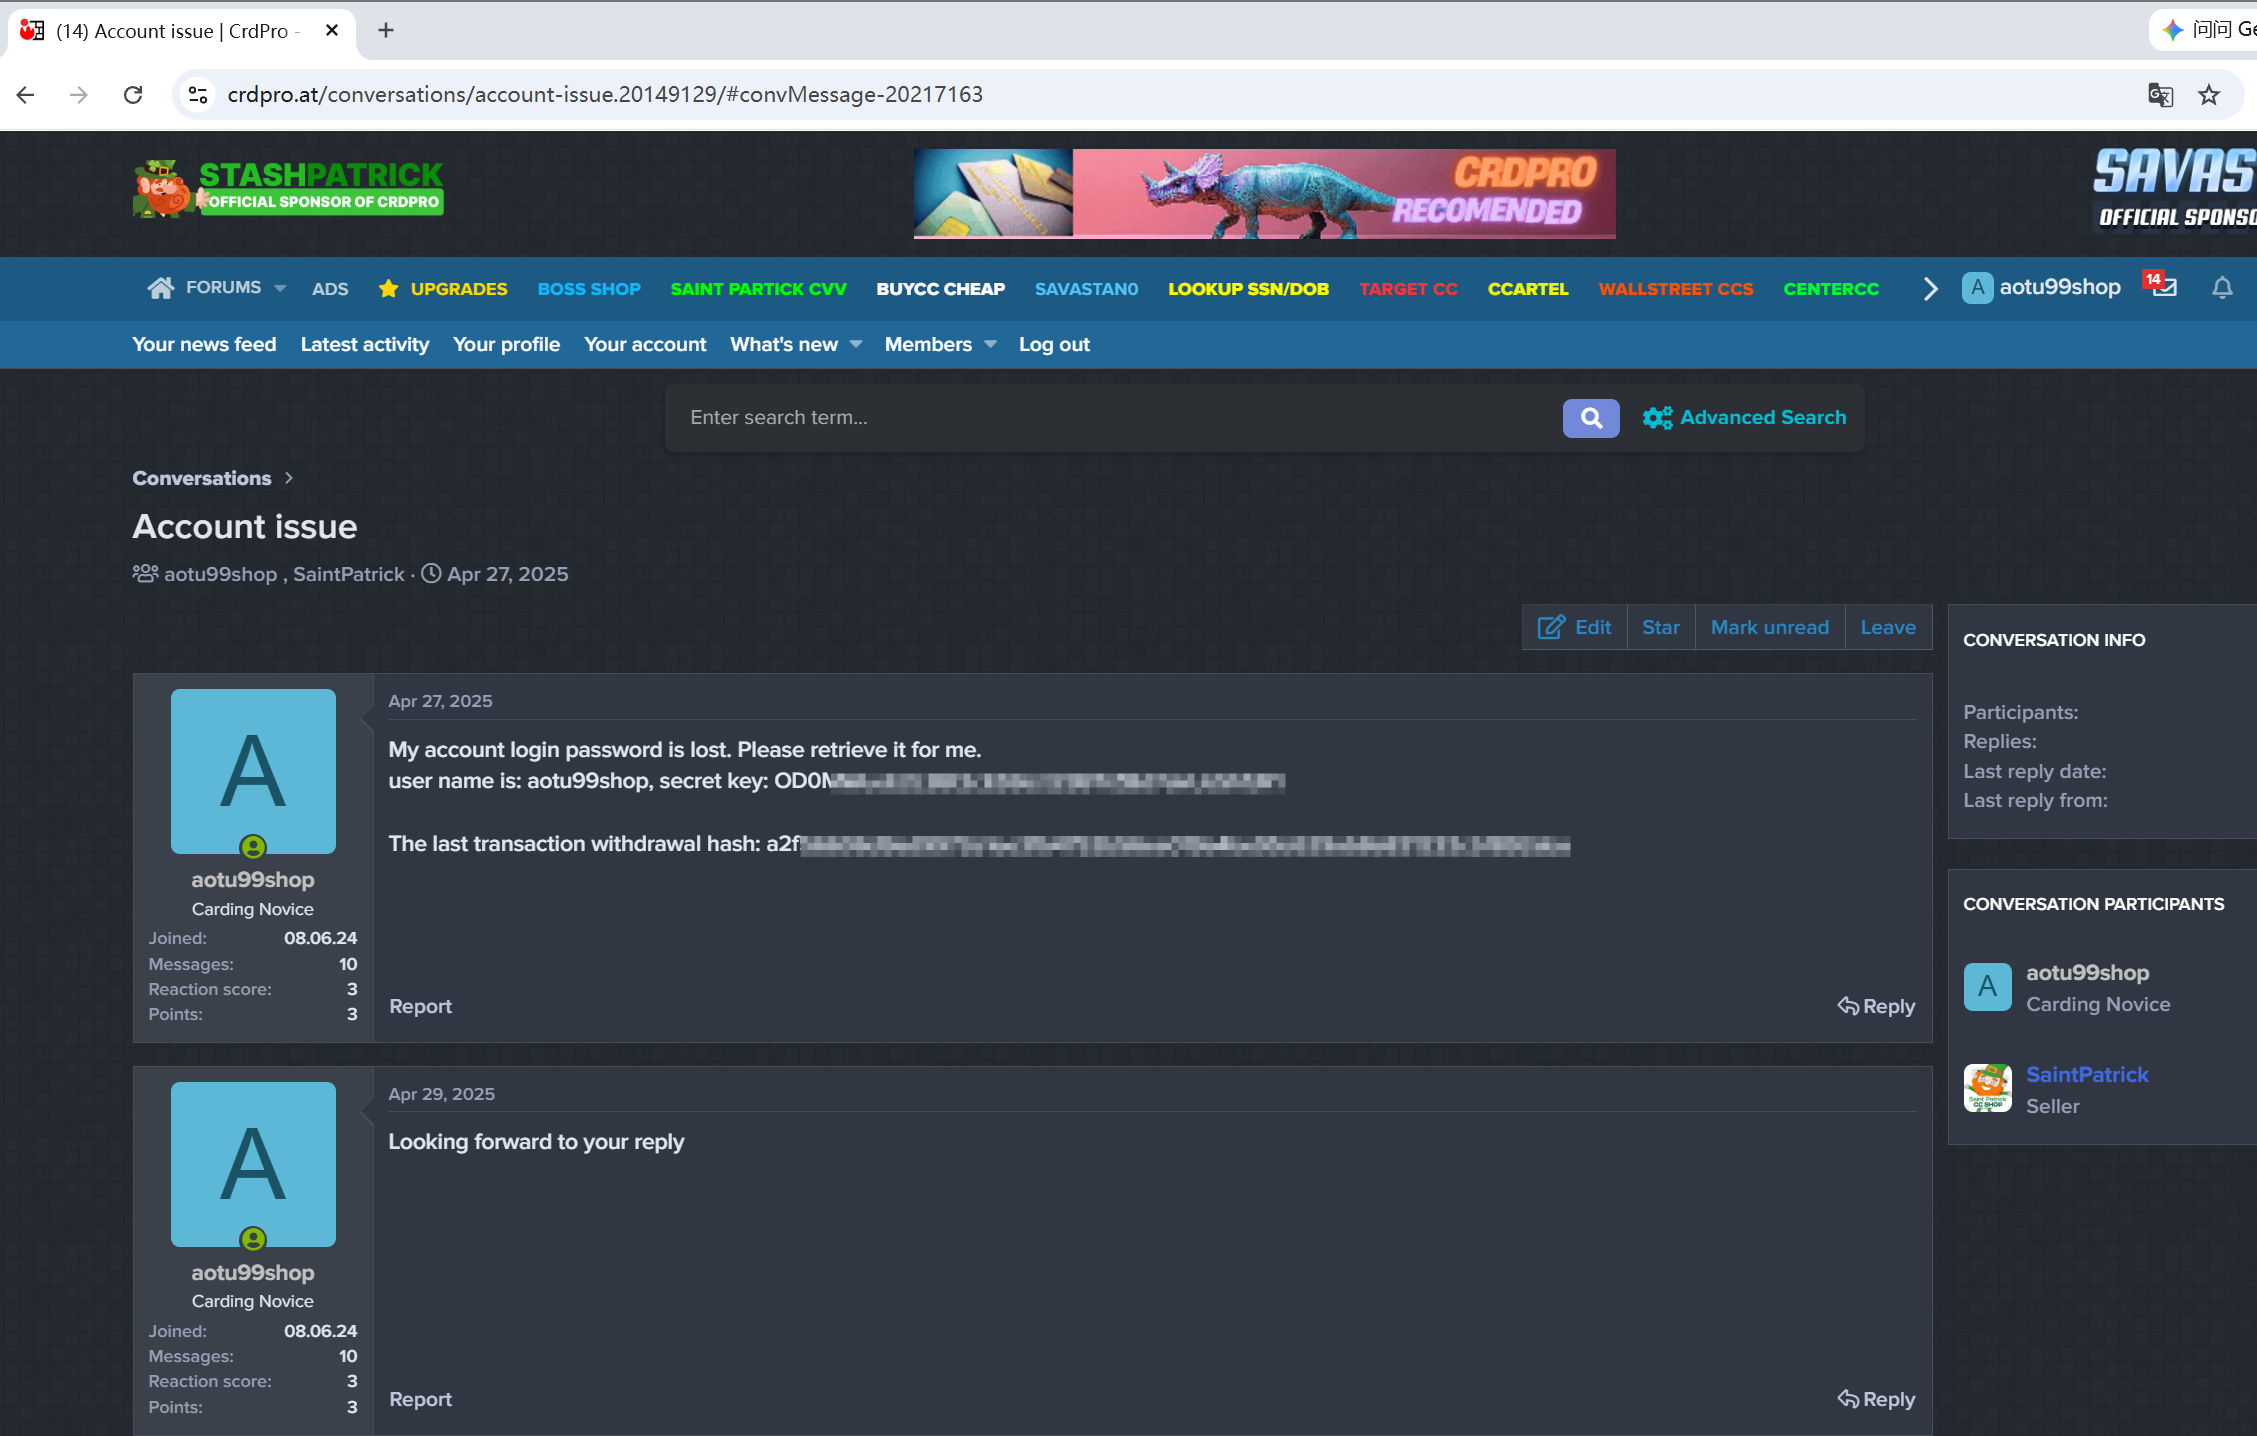The width and height of the screenshot is (2257, 1436).
Task: Reply to the Apr 27 message
Action: coord(1876,1006)
